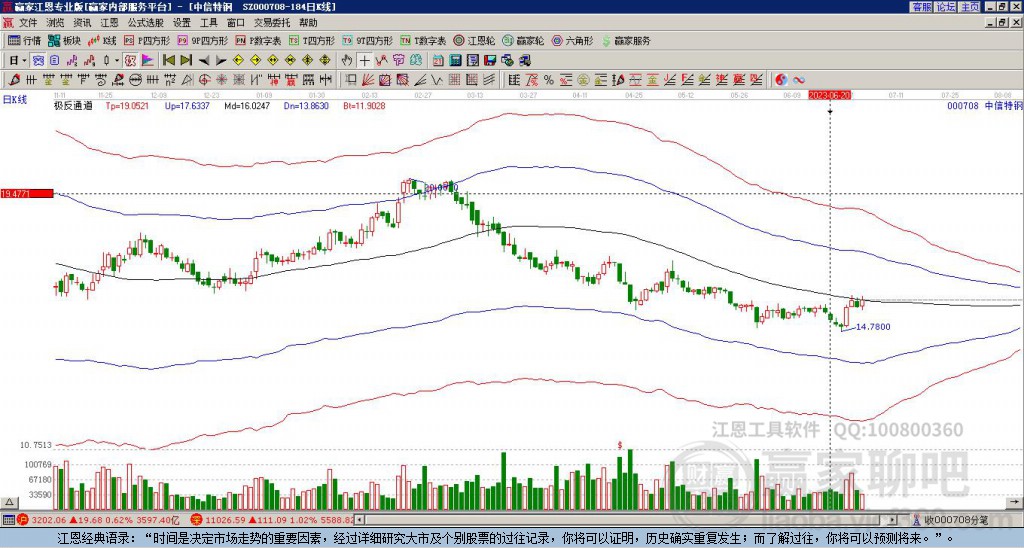Collapse the volume panel triangle button

(x=9, y=502)
